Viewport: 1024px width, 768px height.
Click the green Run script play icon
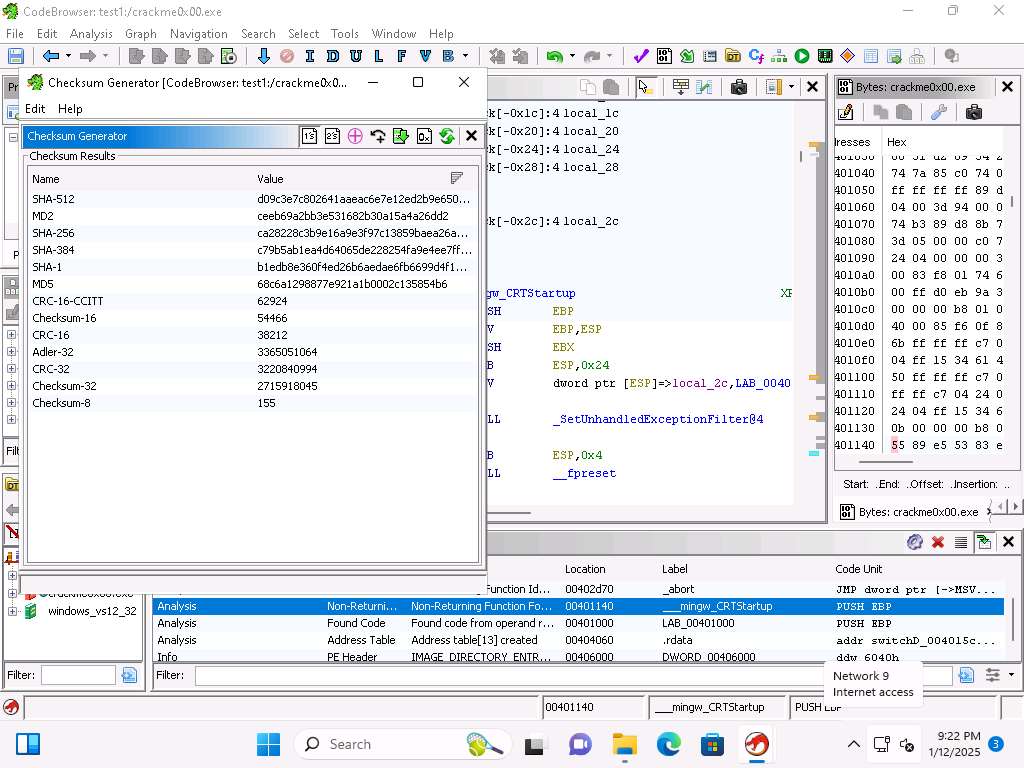pyautogui.click(x=802, y=57)
